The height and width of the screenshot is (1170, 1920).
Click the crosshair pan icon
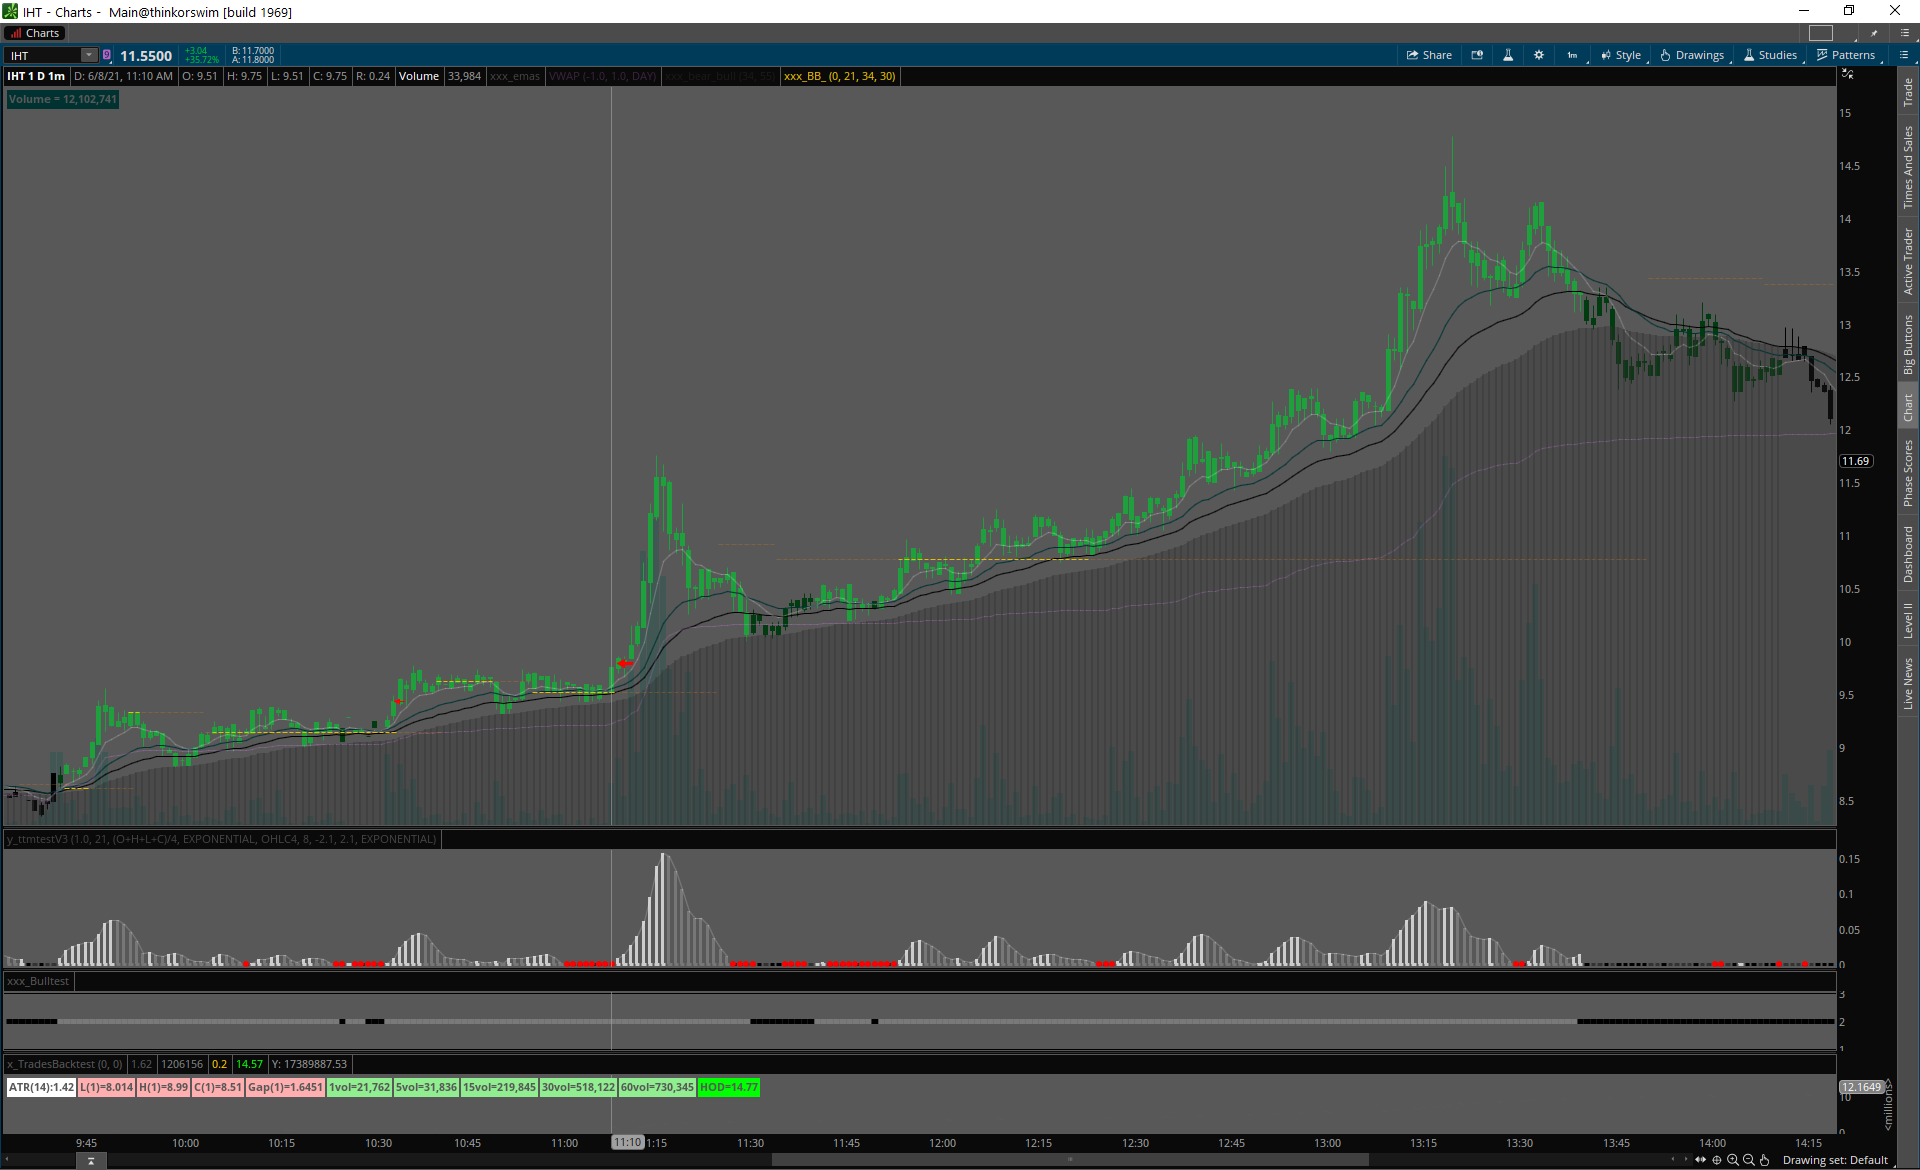[x=1717, y=1160]
